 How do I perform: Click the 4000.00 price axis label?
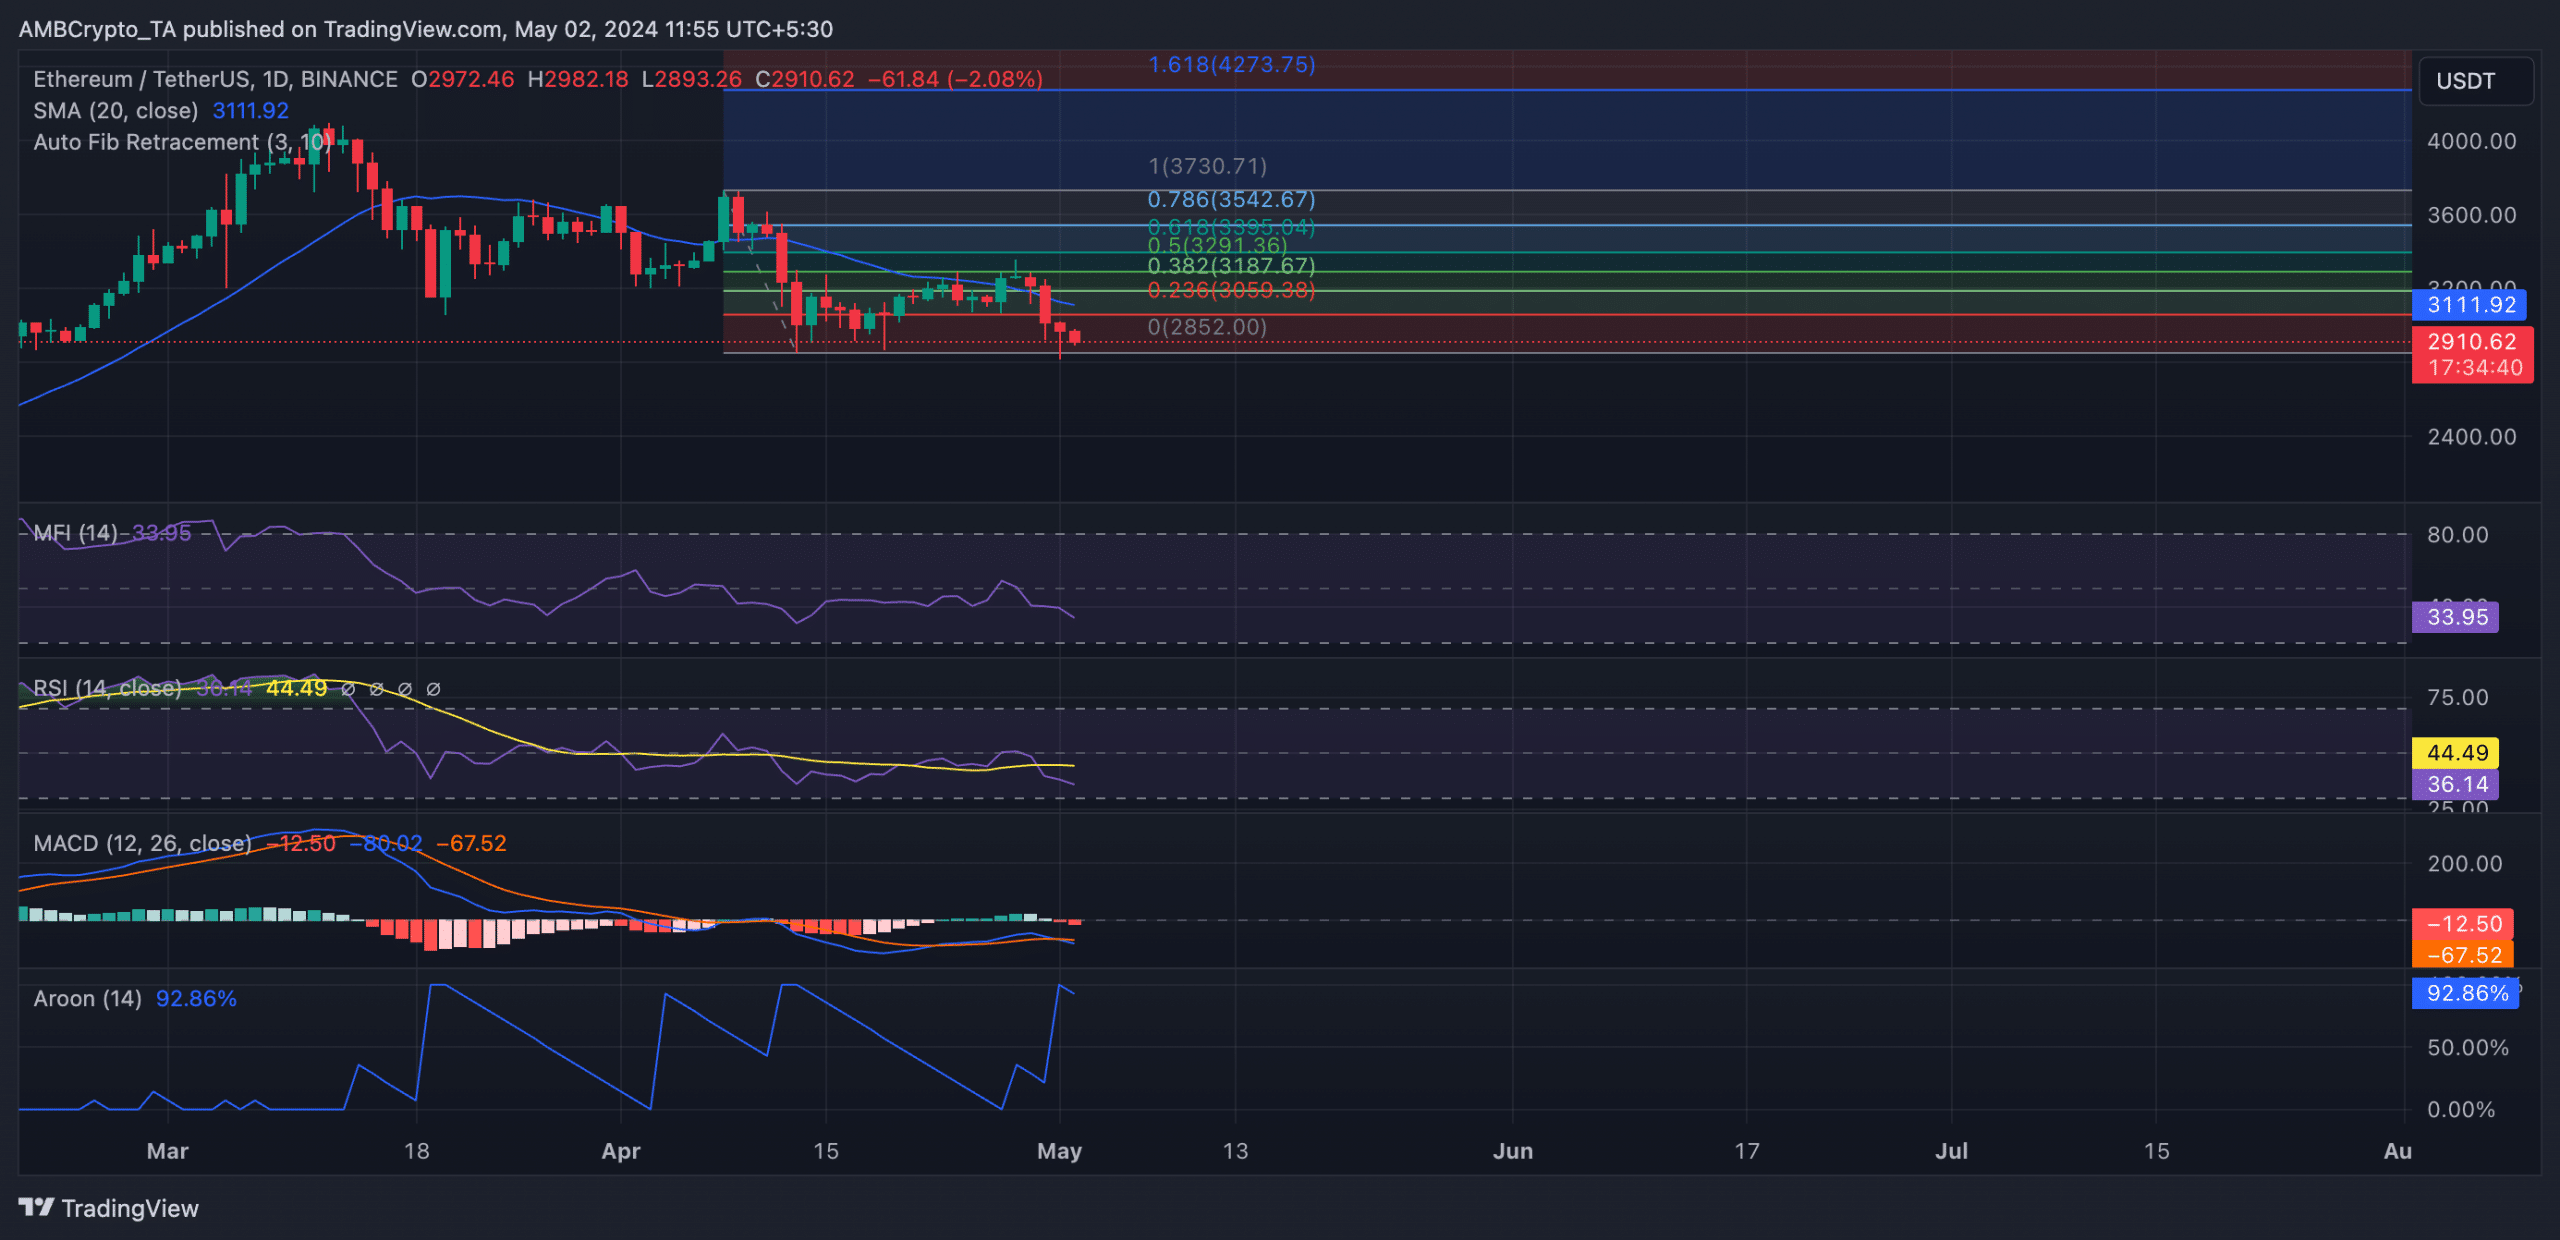coord(2471,141)
